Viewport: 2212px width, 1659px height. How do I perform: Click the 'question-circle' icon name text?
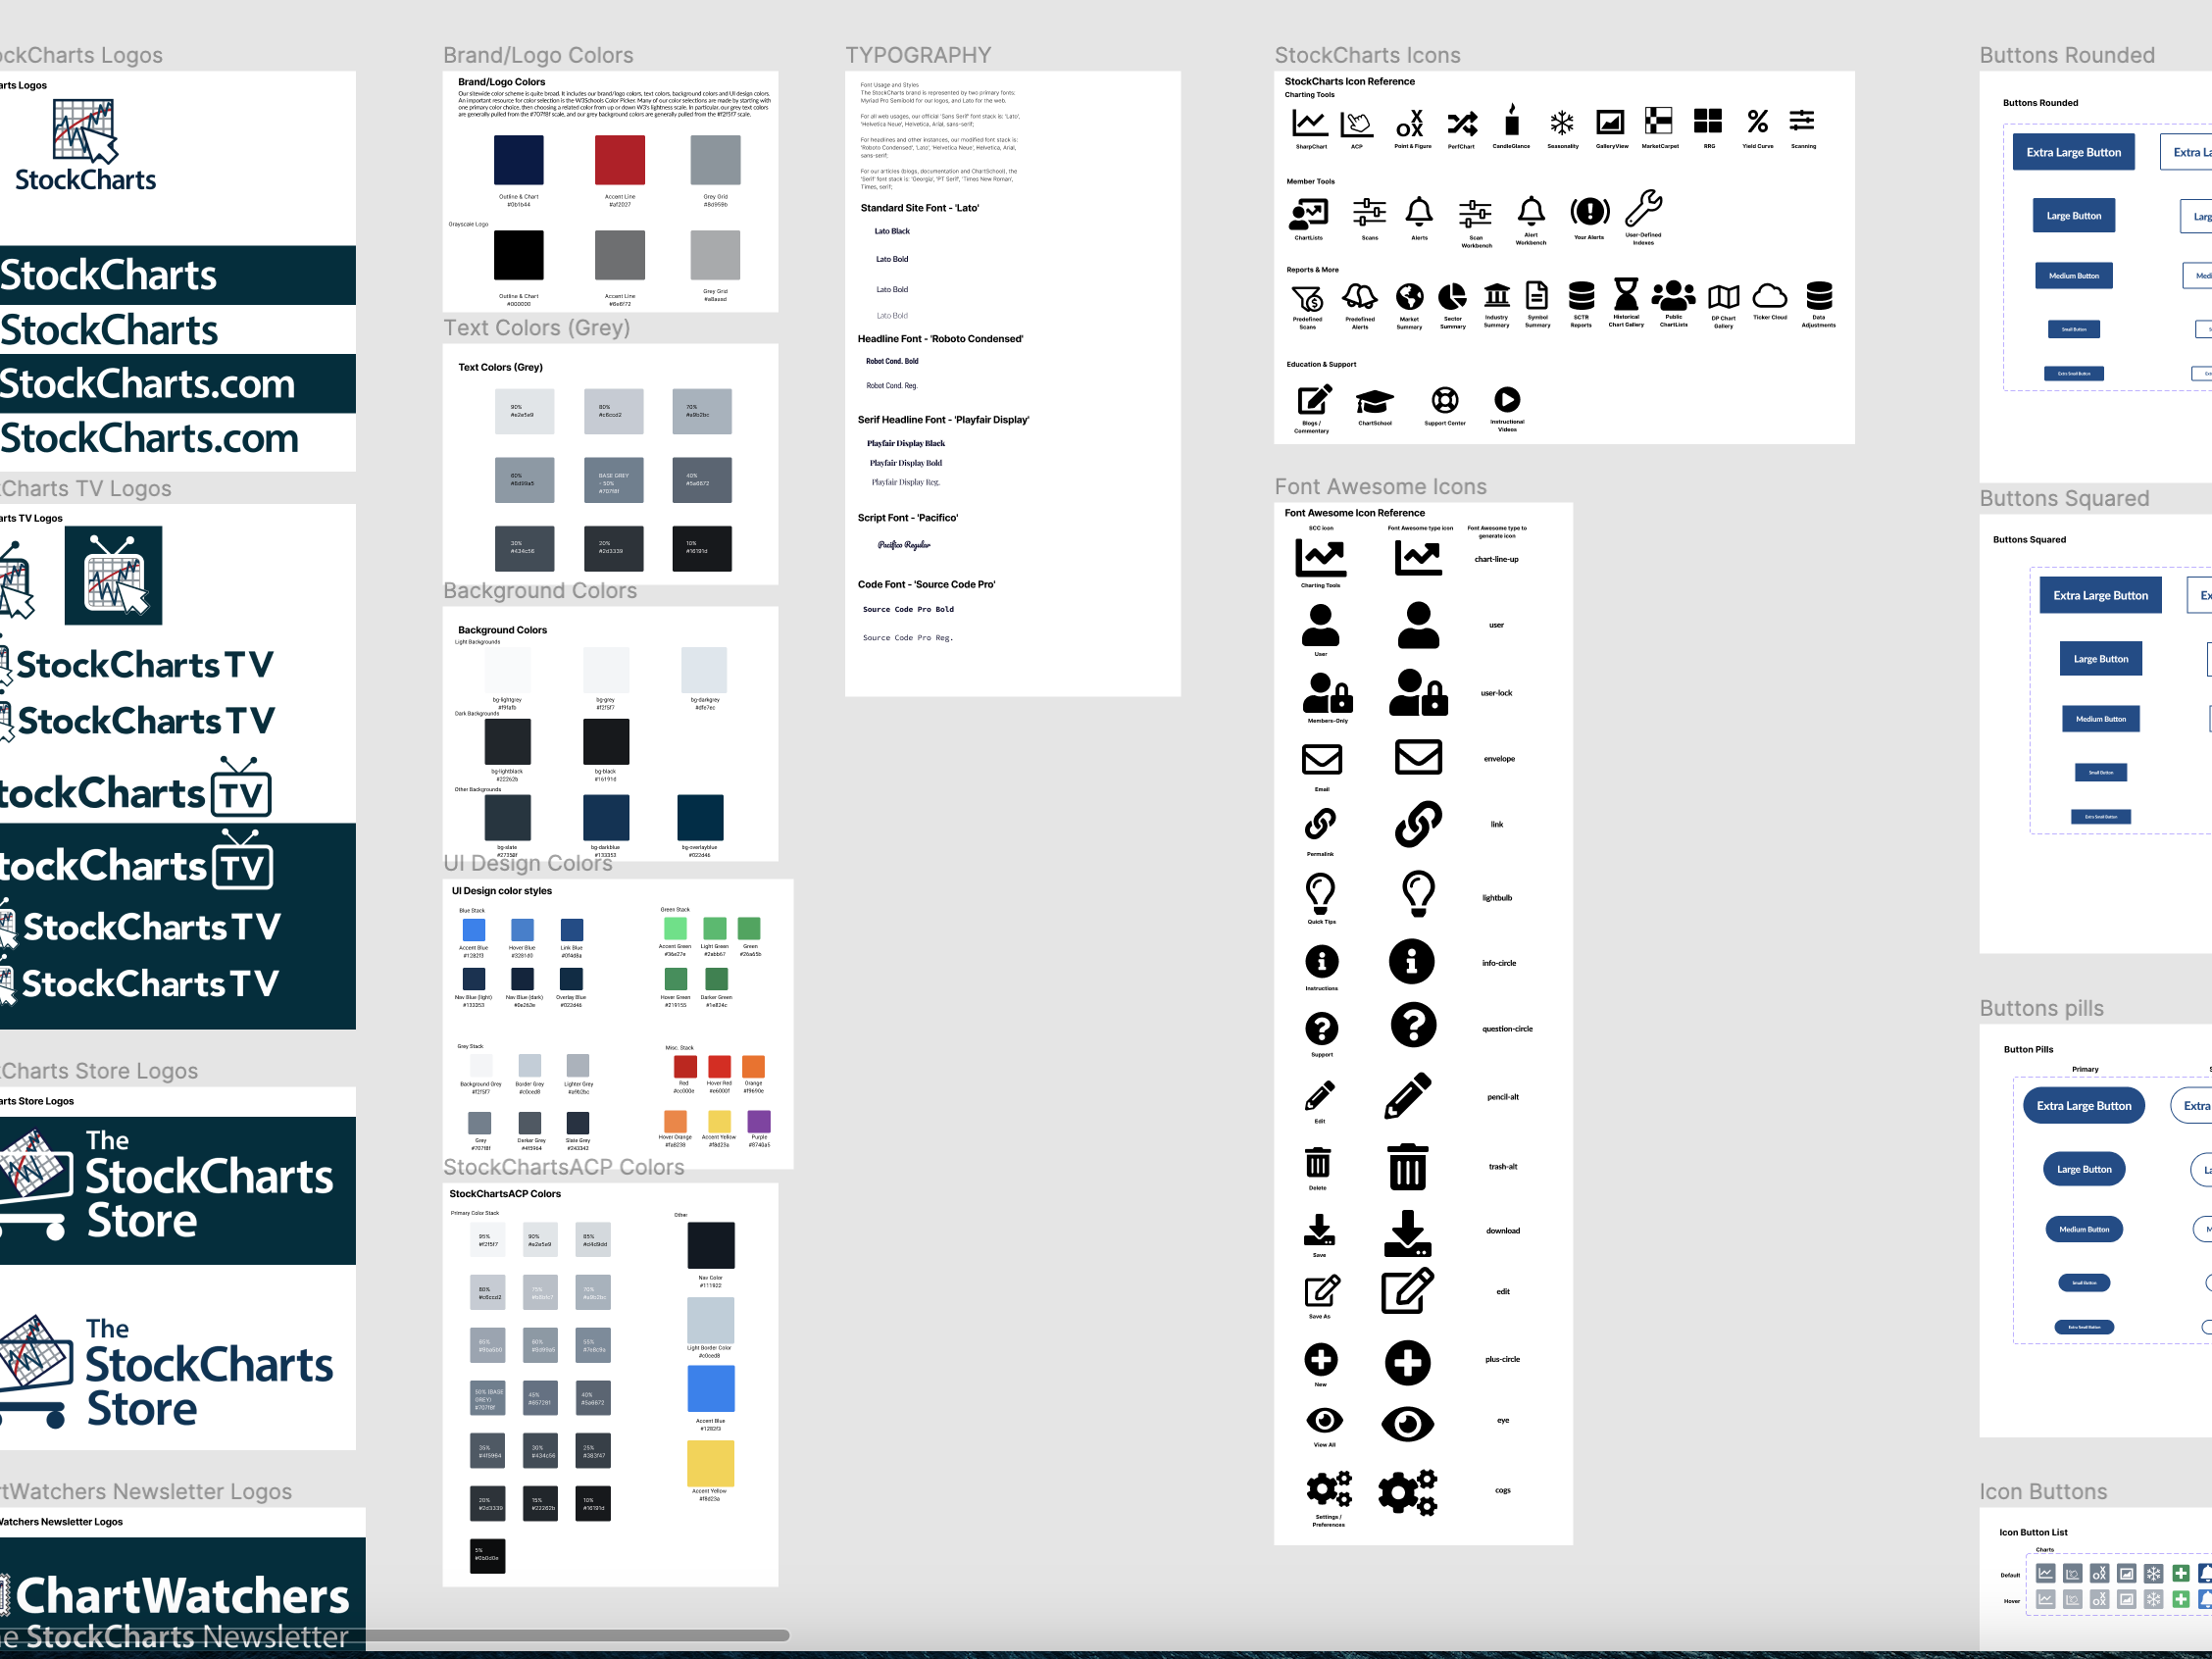[1507, 1029]
